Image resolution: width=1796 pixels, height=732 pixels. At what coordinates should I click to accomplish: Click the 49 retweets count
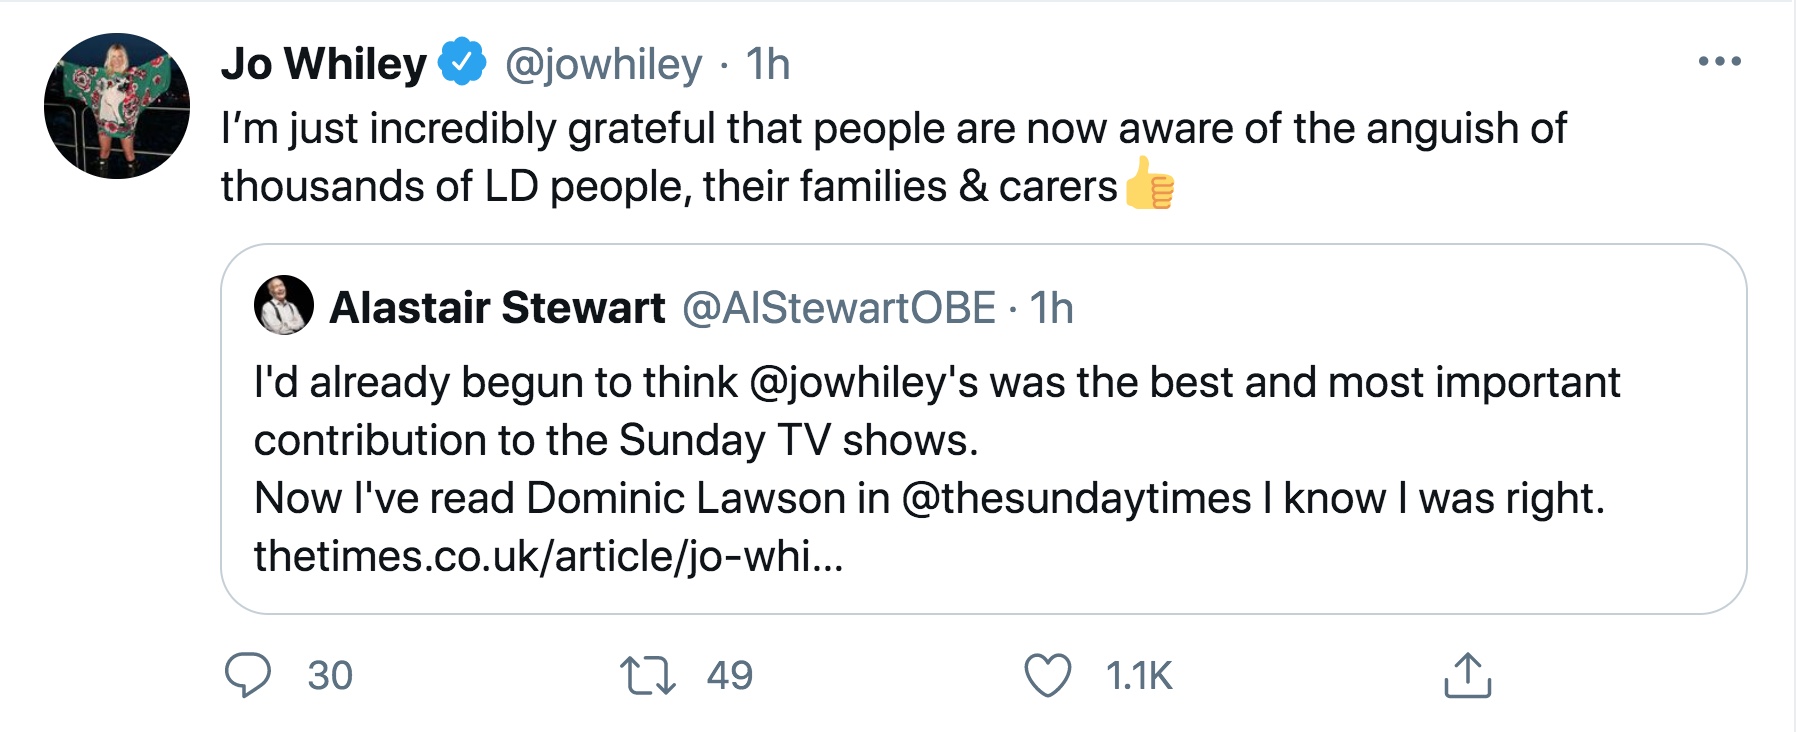tap(729, 676)
